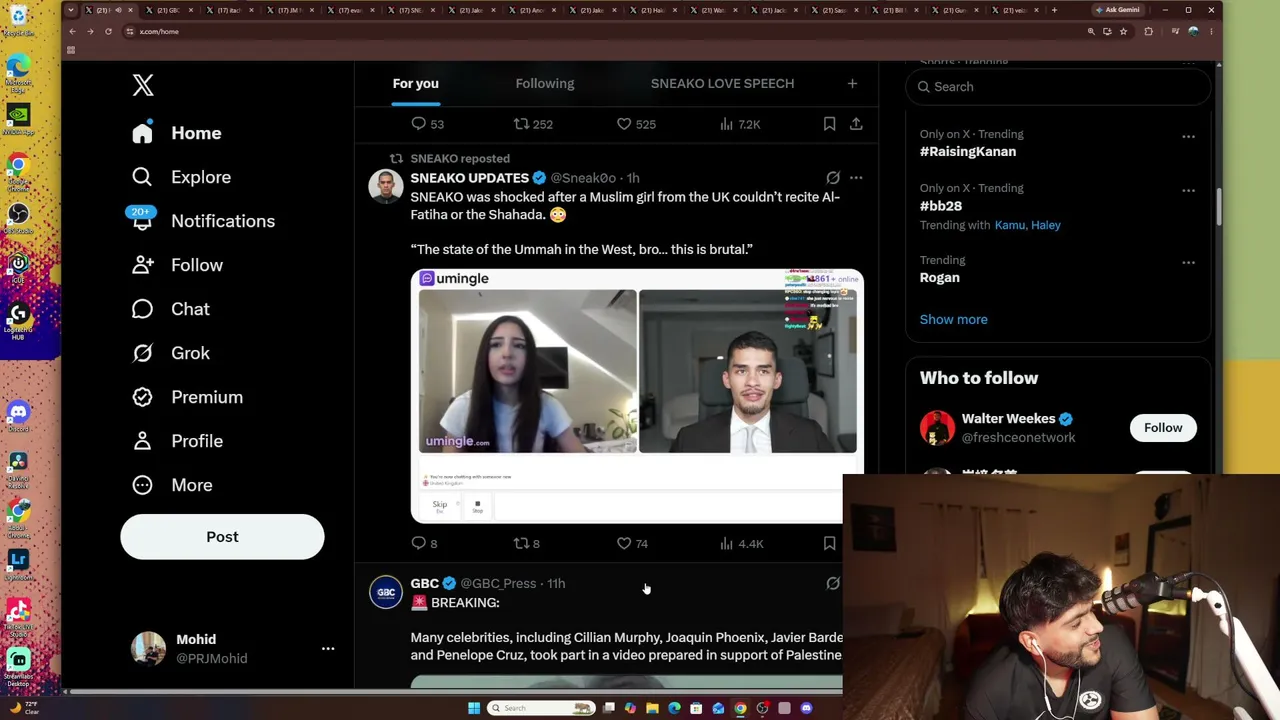Open Grok explain icon on SNEAKO UPDATES post

click(x=833, y=178)
